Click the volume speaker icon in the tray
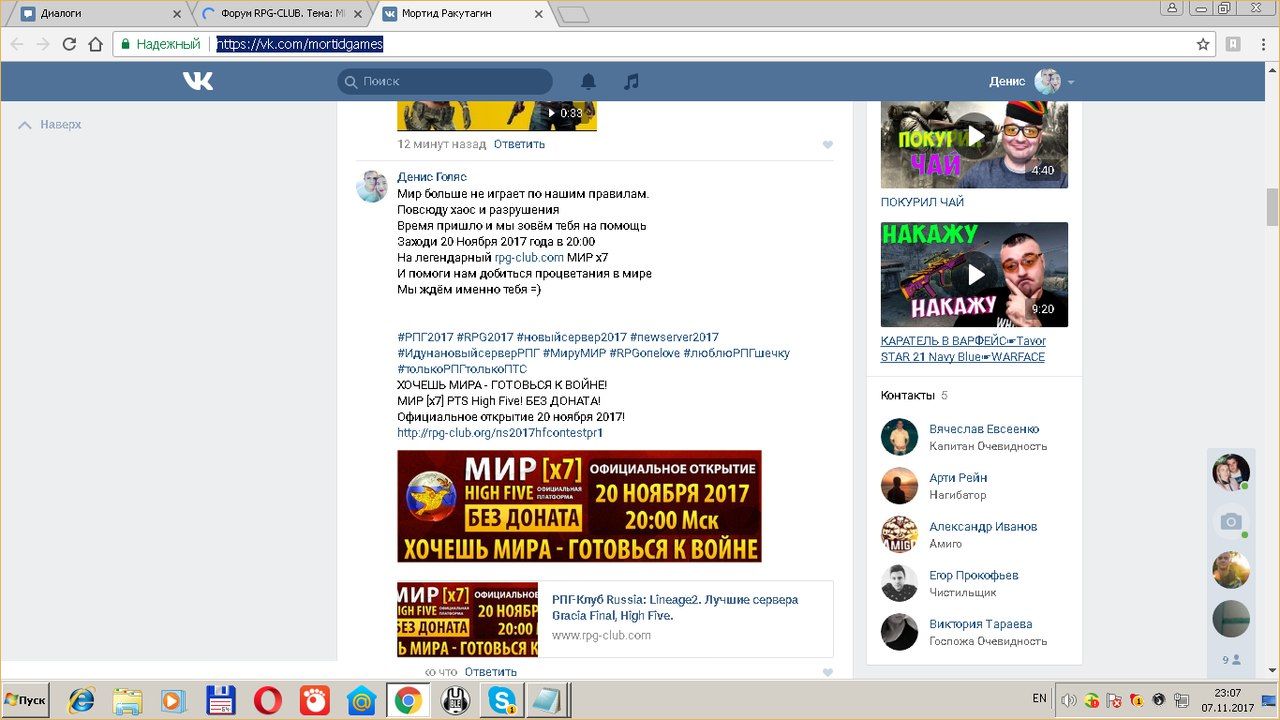1280x720 pixels. (x=1068, y=700)
